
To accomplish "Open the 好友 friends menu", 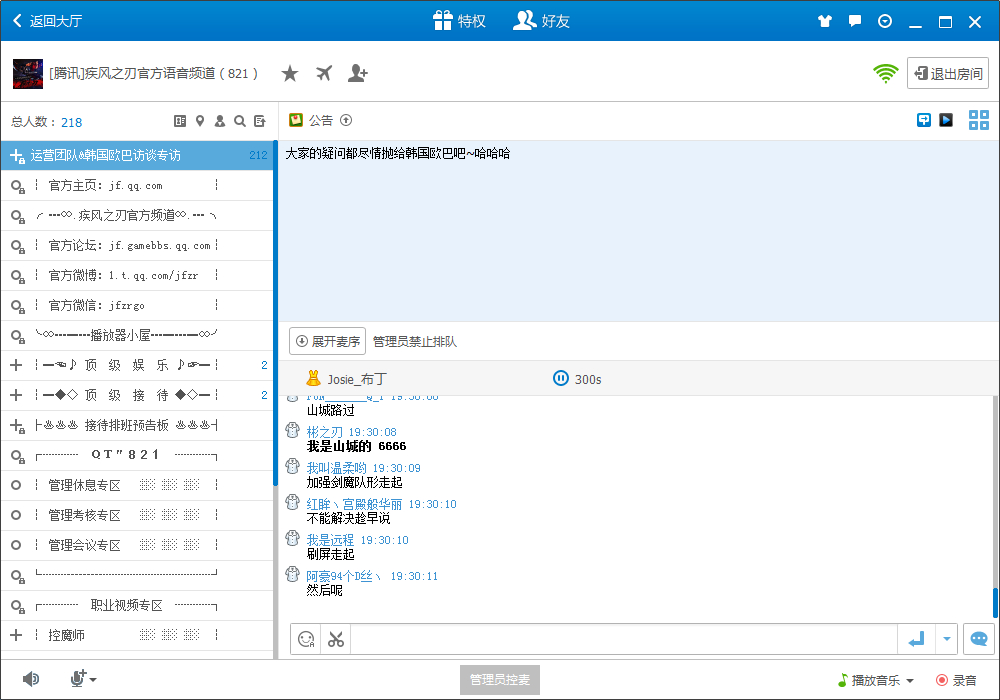I will (541, 21).
